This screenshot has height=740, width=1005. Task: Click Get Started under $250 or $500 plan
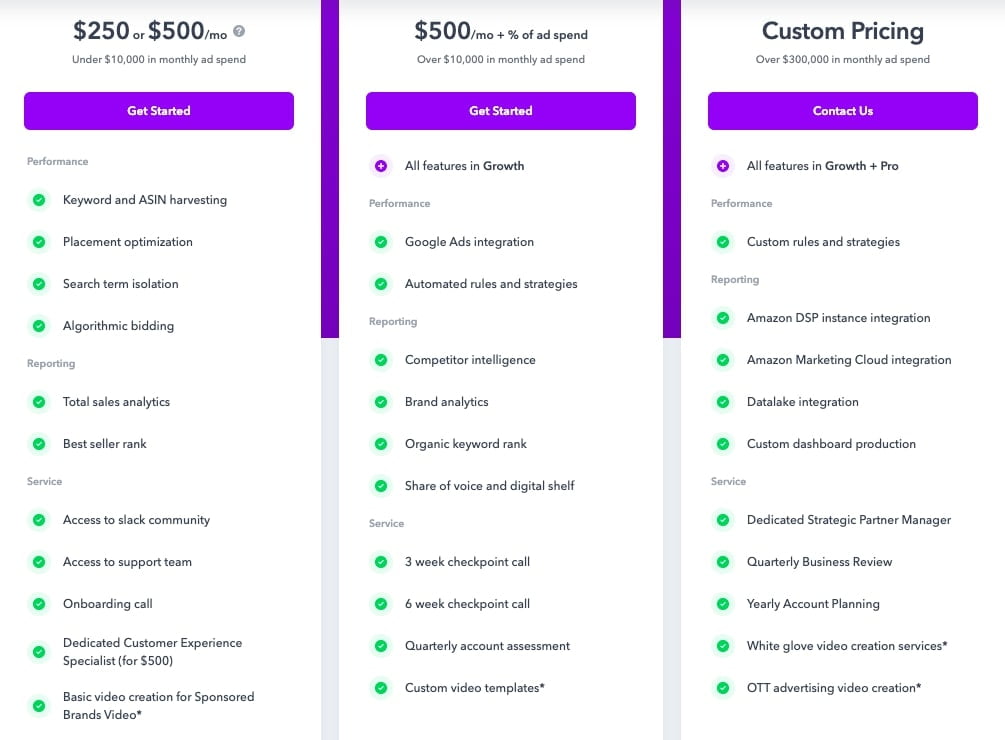[x=159, y=111]
